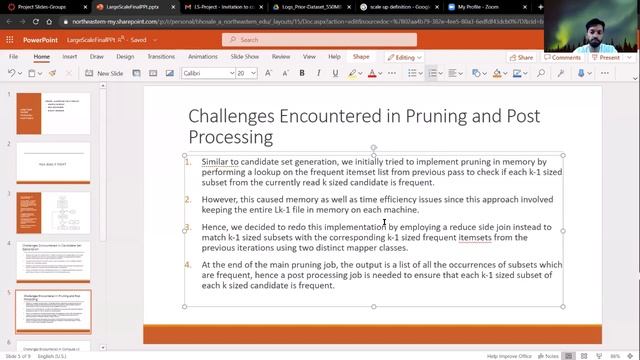
Task: Toggle underline formatting
Action: point(335,73)
